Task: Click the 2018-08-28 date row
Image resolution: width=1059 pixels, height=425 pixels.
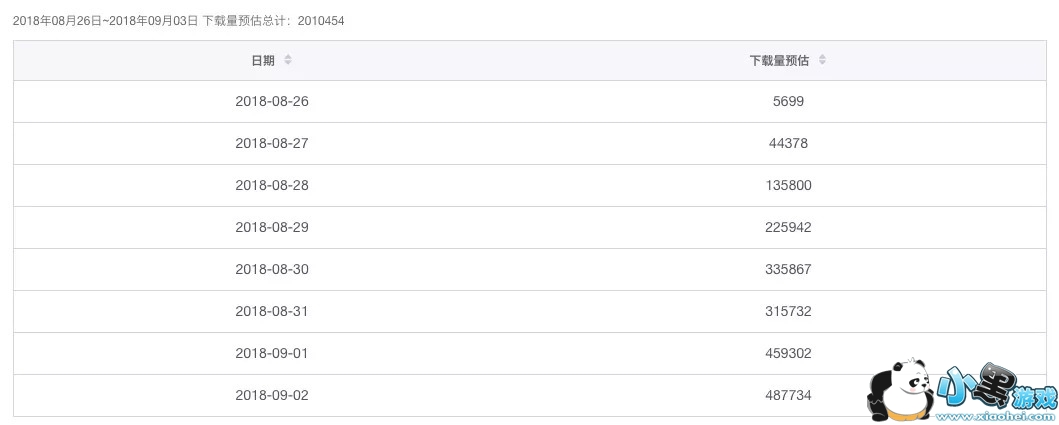Action: tap(272, 185)
